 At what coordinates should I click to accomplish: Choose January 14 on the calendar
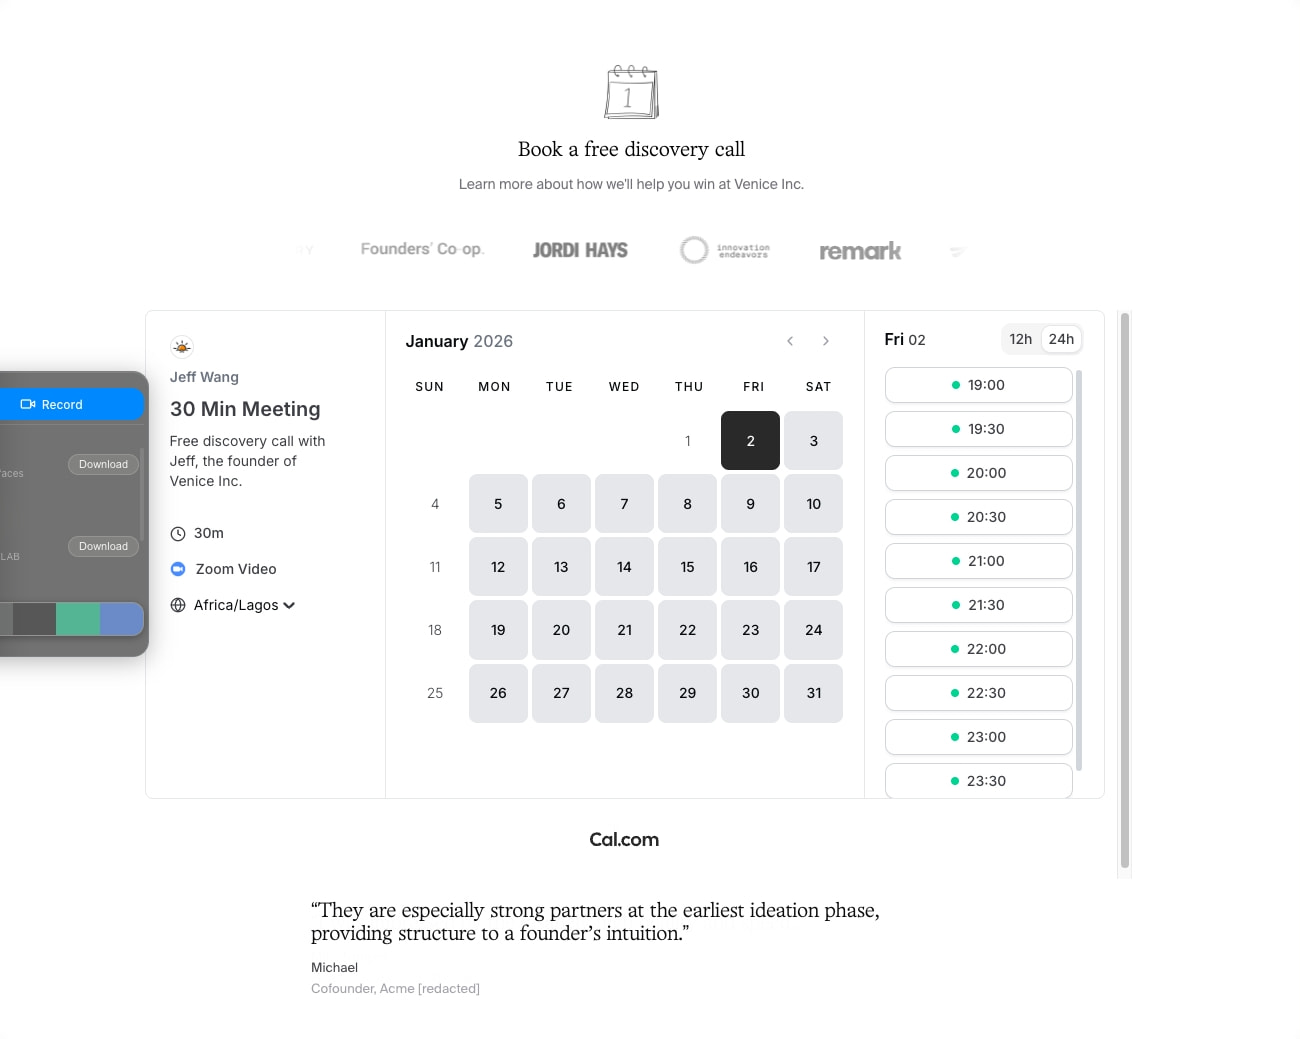point(624,567)
